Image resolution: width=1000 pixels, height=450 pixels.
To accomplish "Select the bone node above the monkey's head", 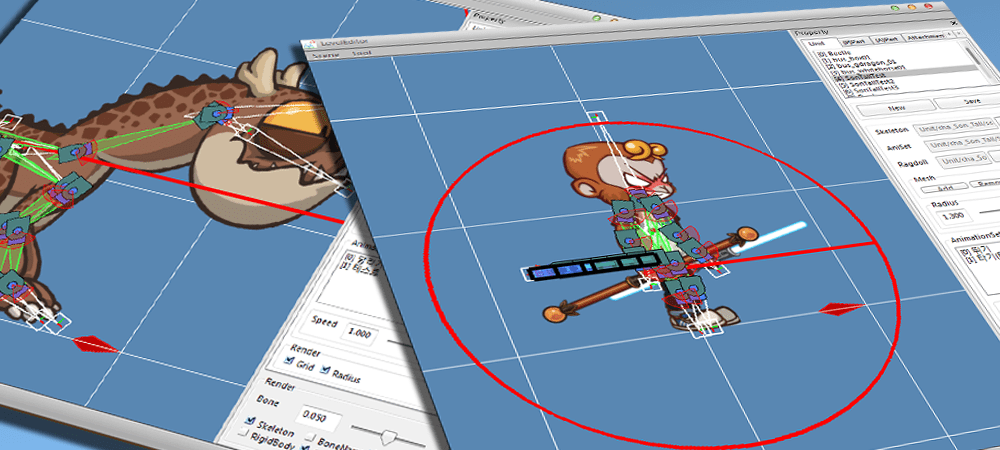I will [596, 118].
